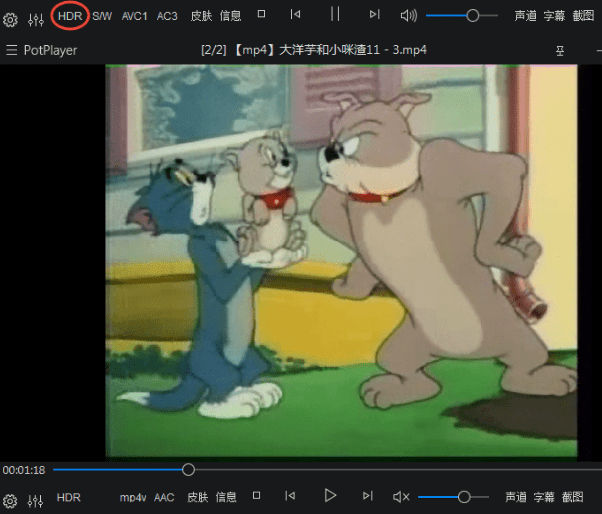The height and width of the screenshot is (514, 602).
Task: Open 皮肤 skin menu in bottom toolbar
Action: pos(198,497)
